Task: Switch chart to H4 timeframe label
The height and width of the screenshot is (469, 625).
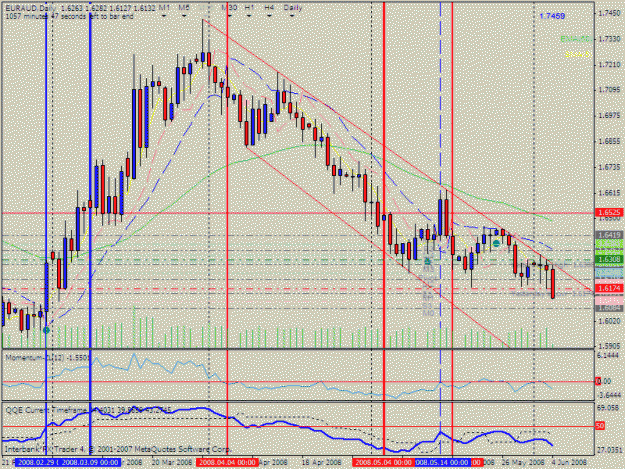Action: pyautogui.click(x=269, y=8)
